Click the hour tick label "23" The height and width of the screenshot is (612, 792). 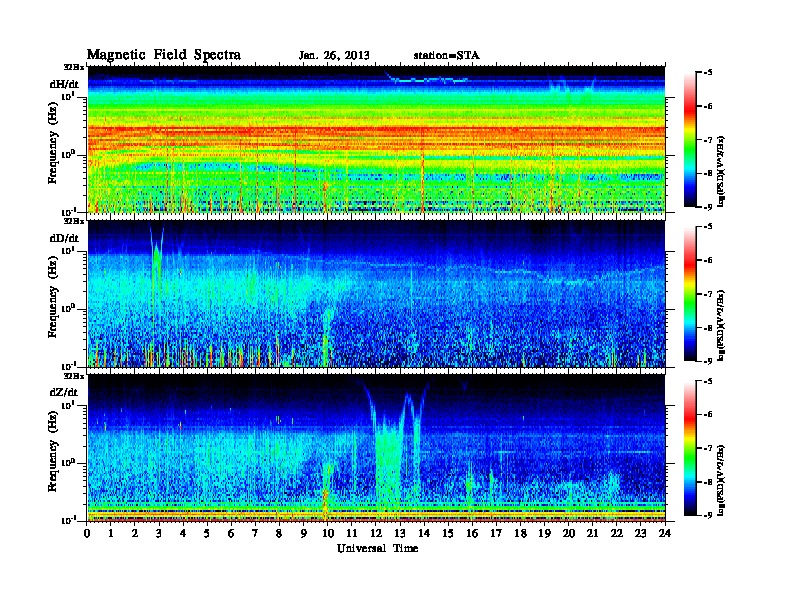coord(640,534)
